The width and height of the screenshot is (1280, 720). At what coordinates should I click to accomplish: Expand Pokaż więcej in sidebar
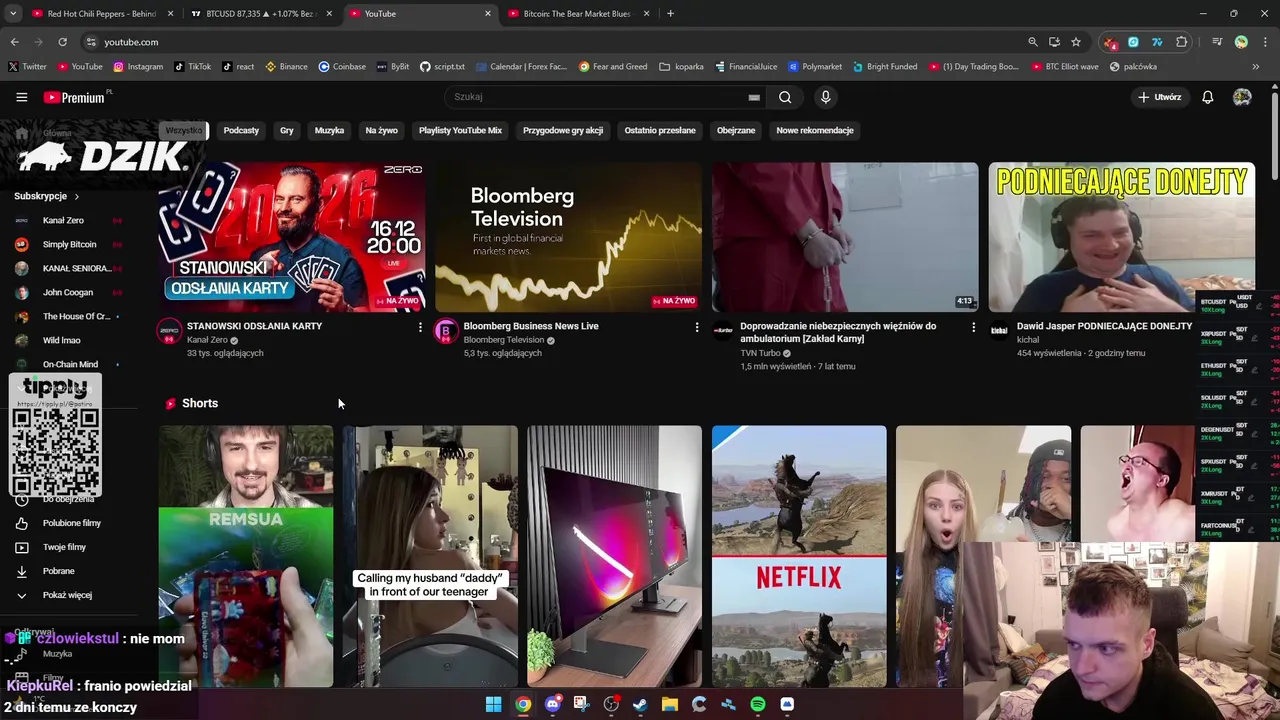click(x=67, y=595)
